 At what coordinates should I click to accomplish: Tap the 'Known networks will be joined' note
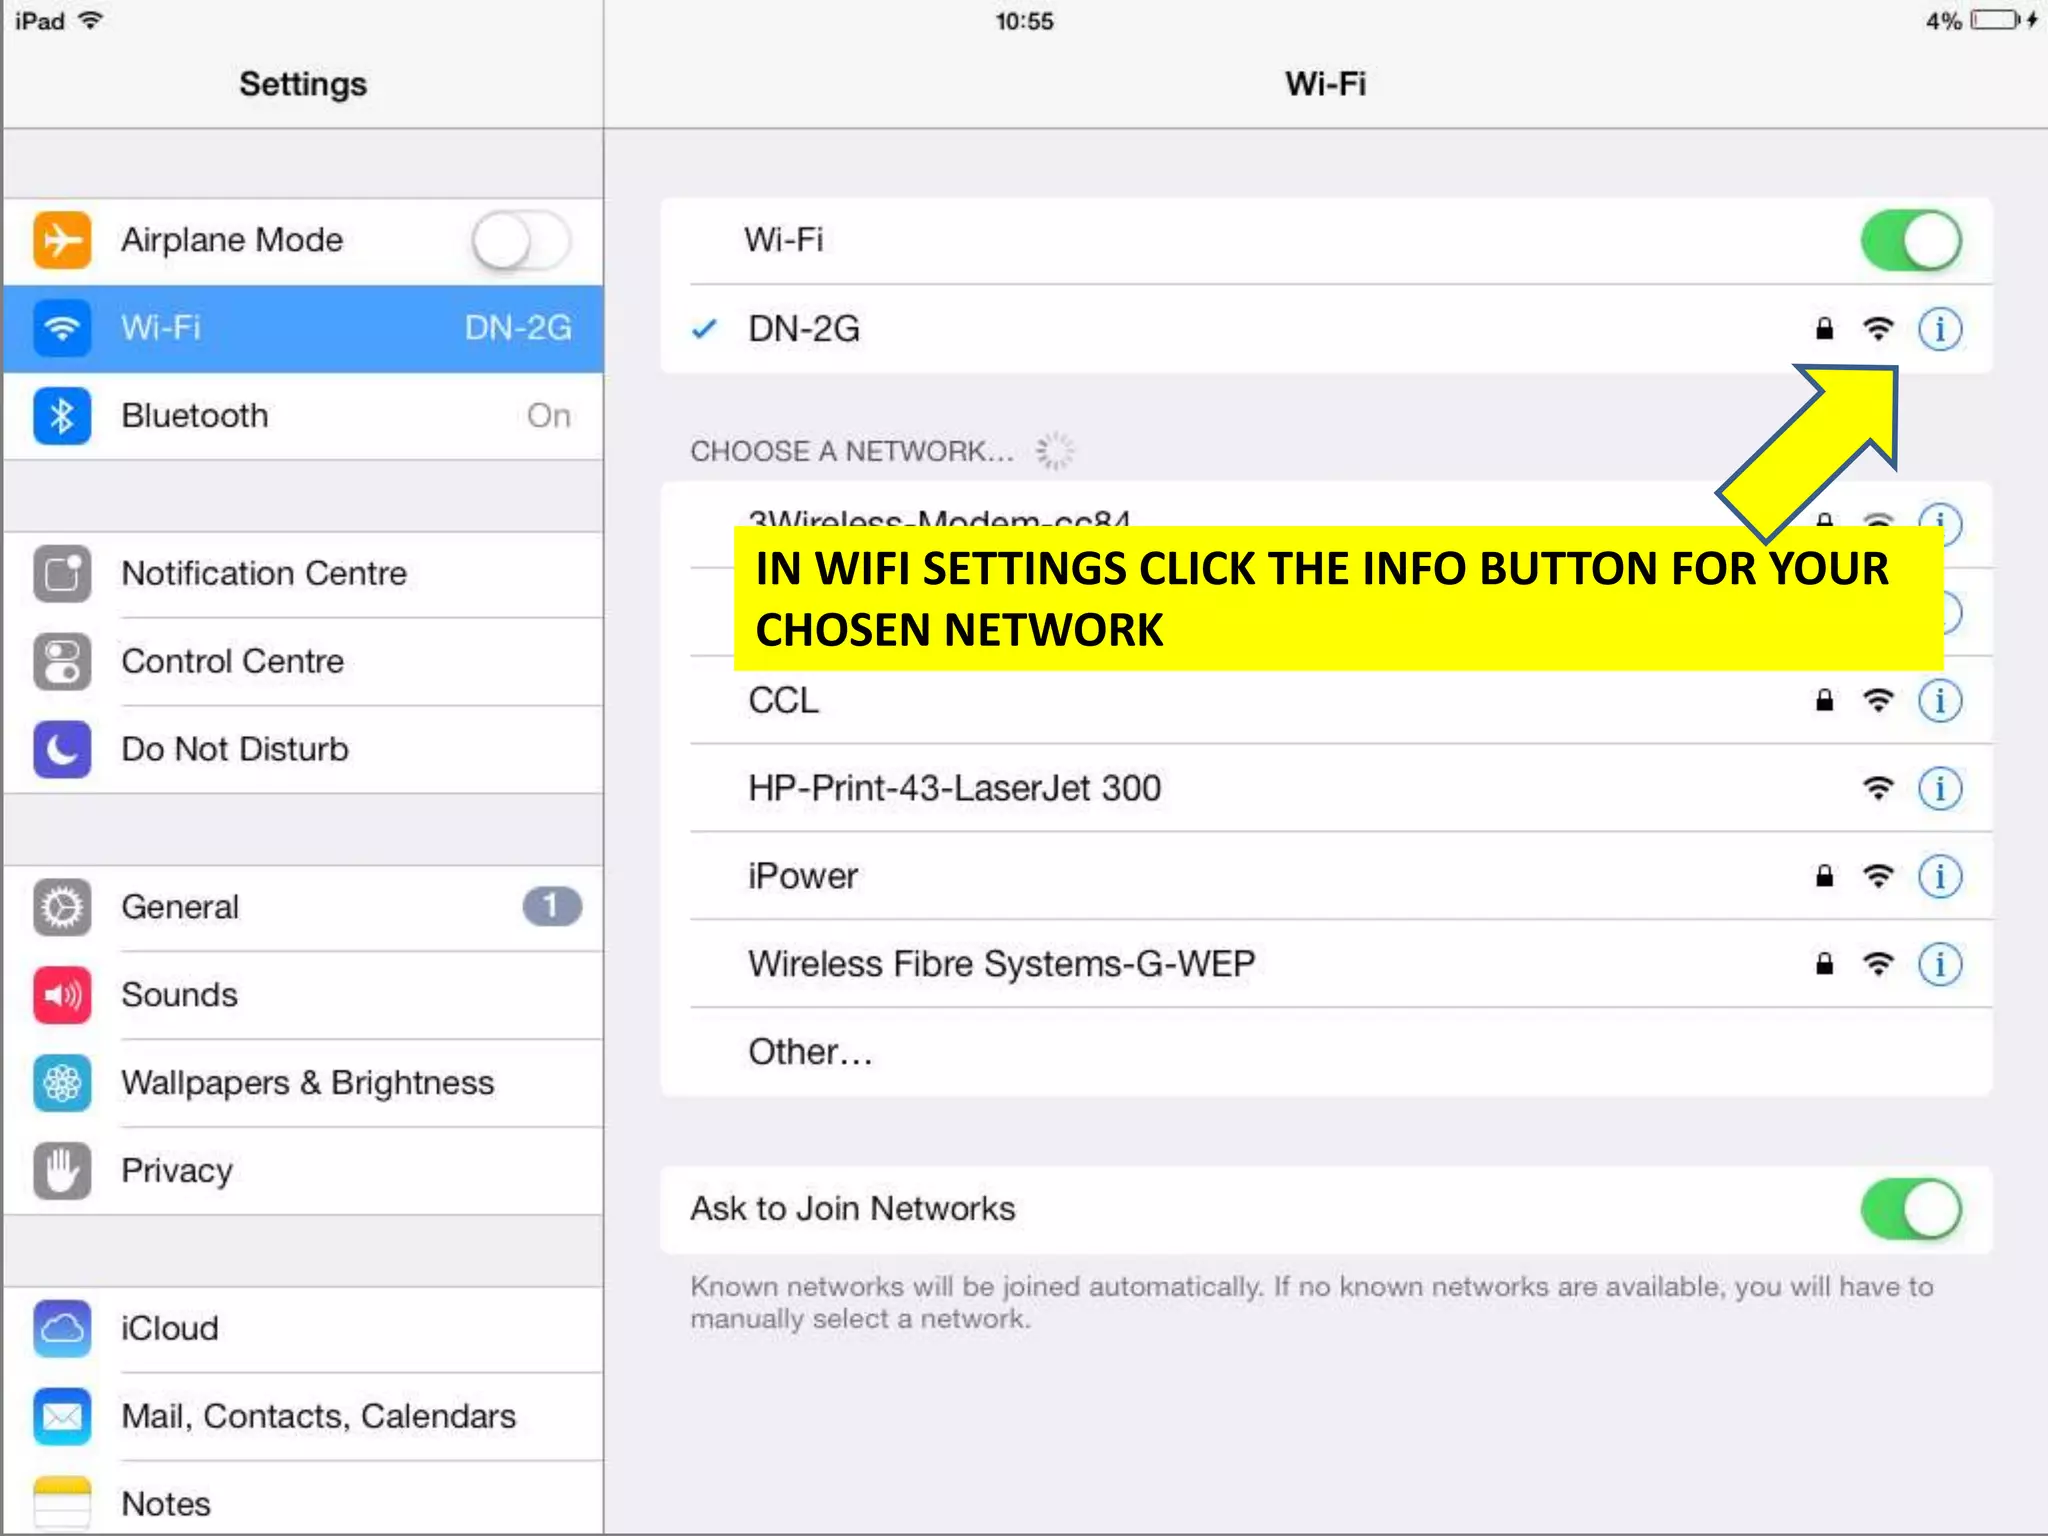click(1311, 1303)
